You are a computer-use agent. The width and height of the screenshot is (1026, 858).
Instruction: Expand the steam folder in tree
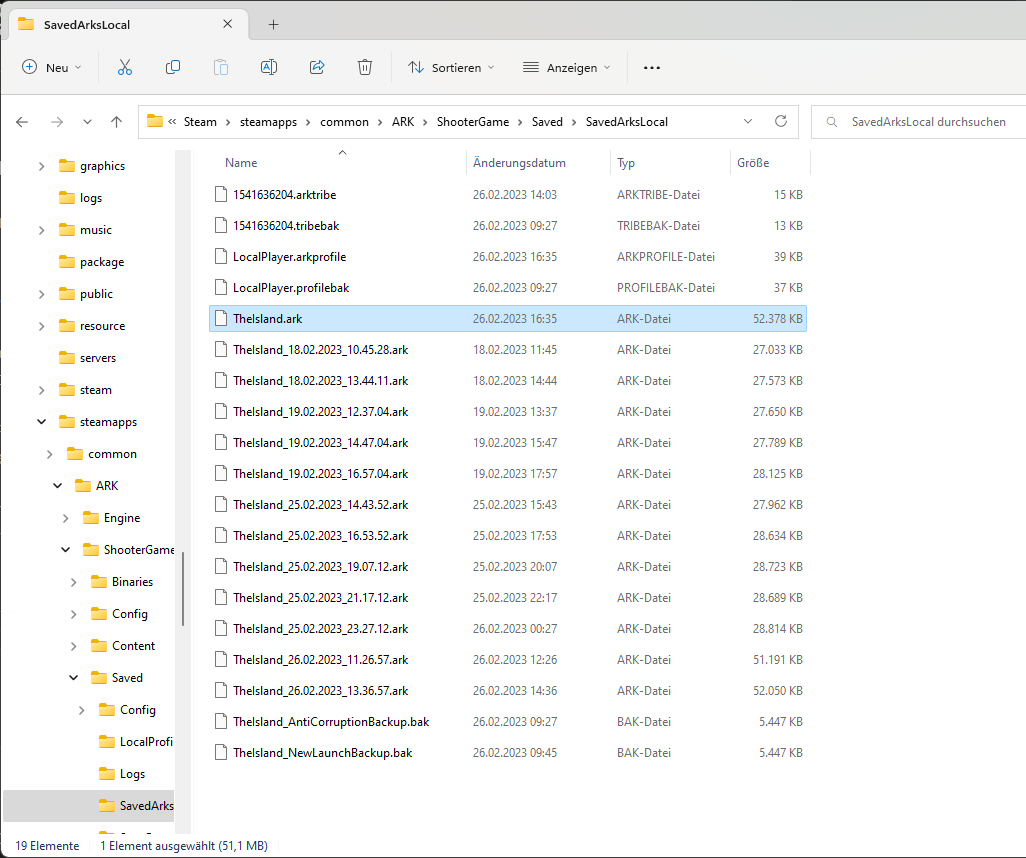click(x=41, y=390)
